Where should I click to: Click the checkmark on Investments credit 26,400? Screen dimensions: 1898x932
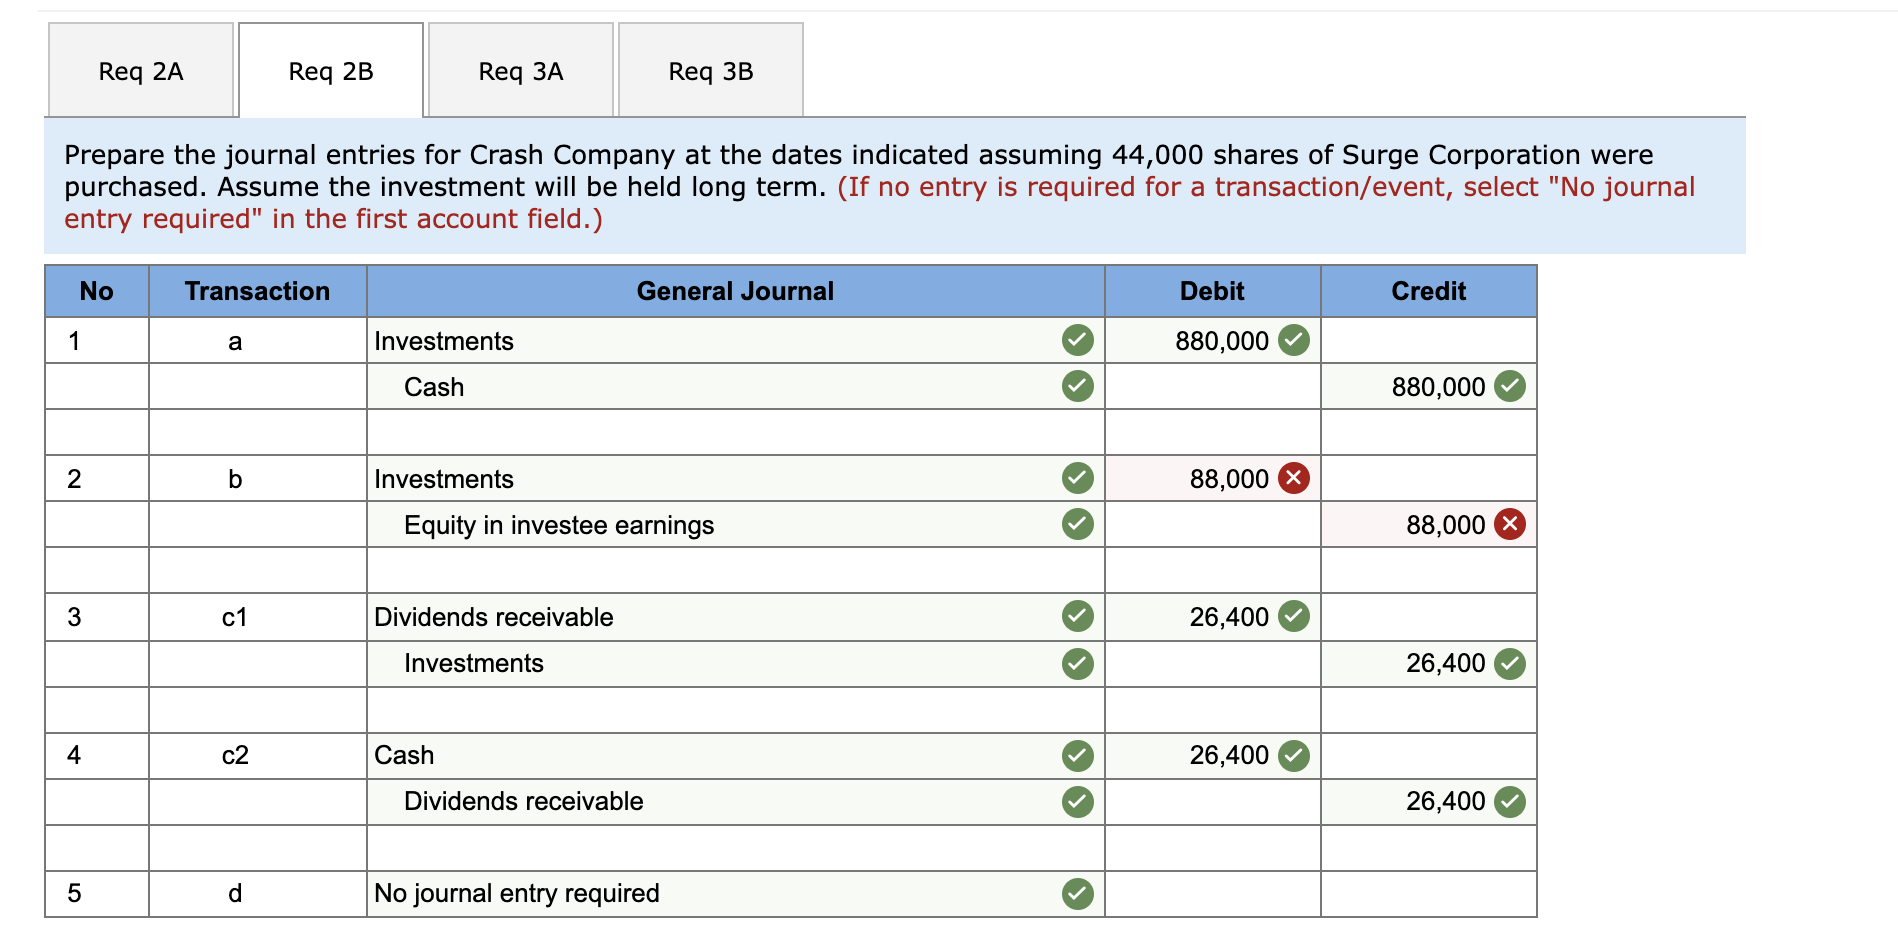click(1510, 663)
